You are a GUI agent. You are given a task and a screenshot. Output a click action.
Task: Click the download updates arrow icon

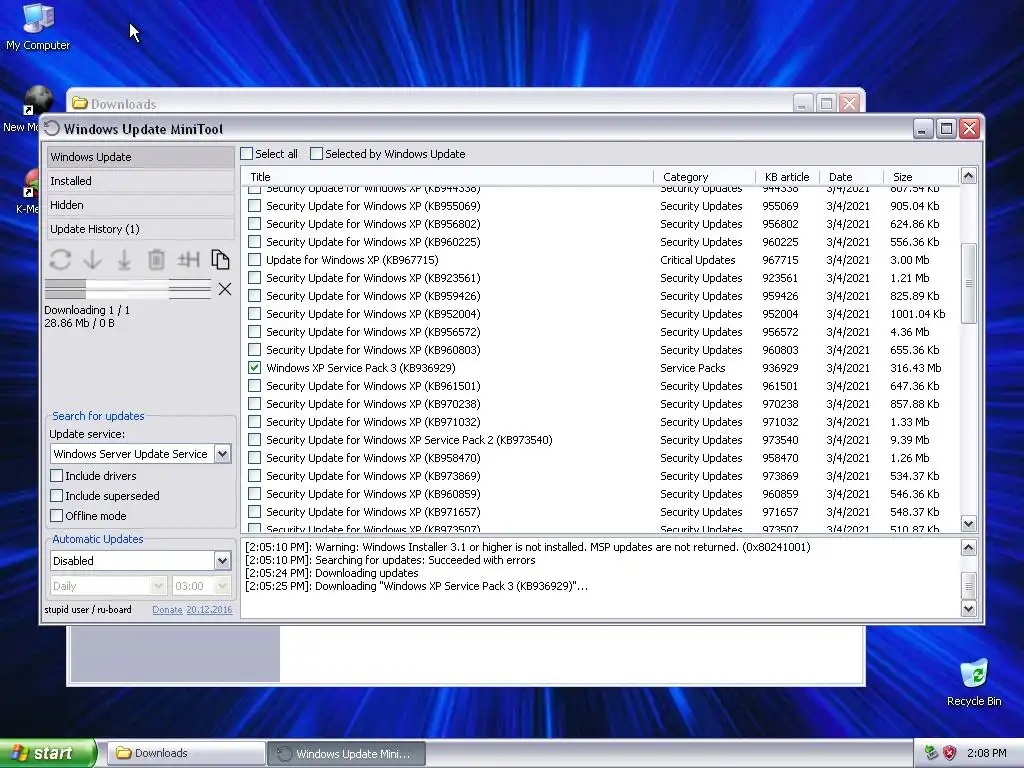click(93, 260)
